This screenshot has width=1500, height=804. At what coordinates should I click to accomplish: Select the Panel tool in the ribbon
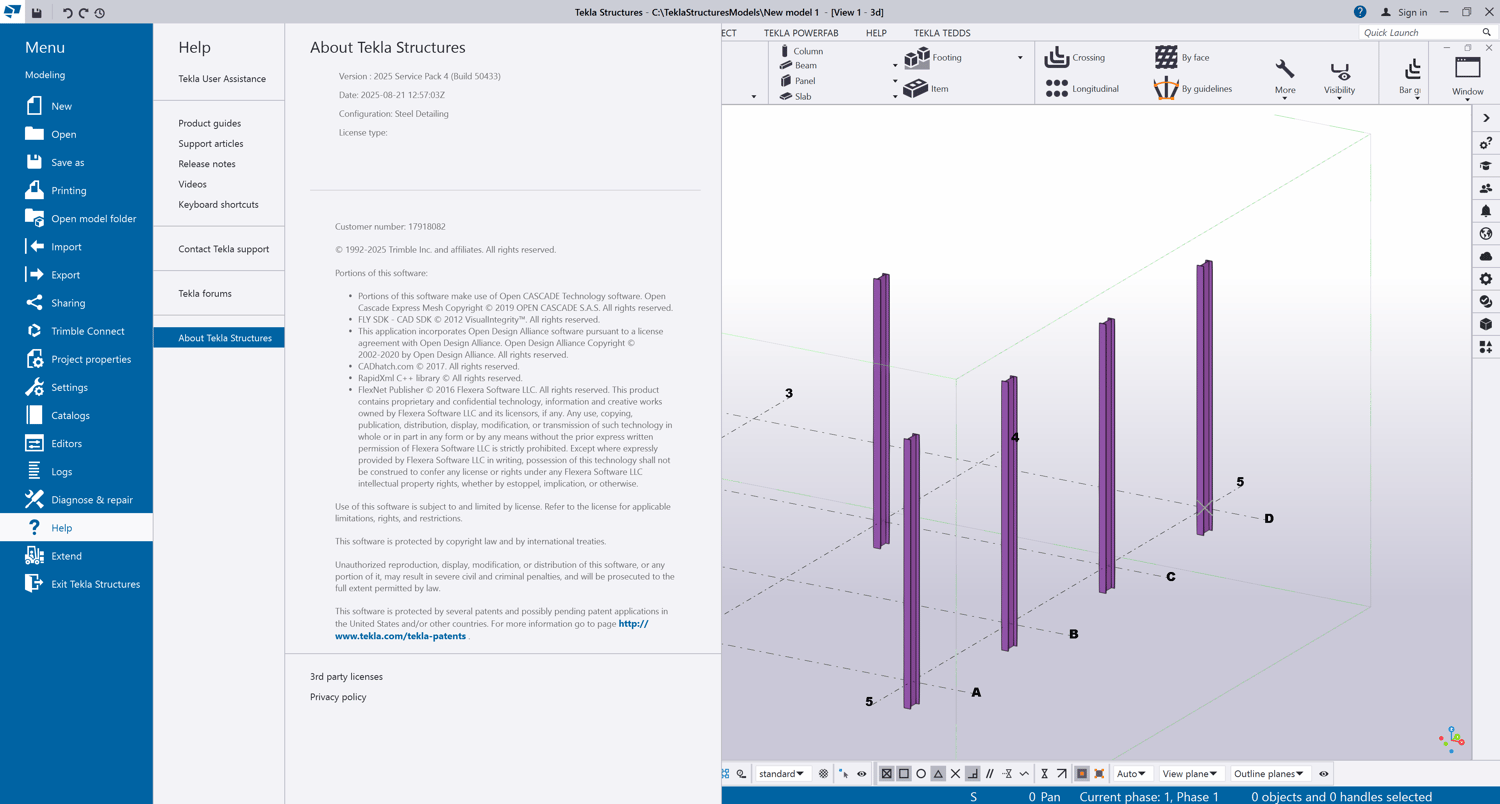[x=797, y=81]
